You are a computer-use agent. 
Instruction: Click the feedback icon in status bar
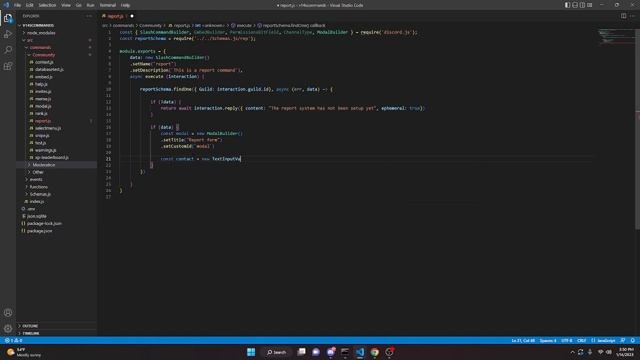623,340
